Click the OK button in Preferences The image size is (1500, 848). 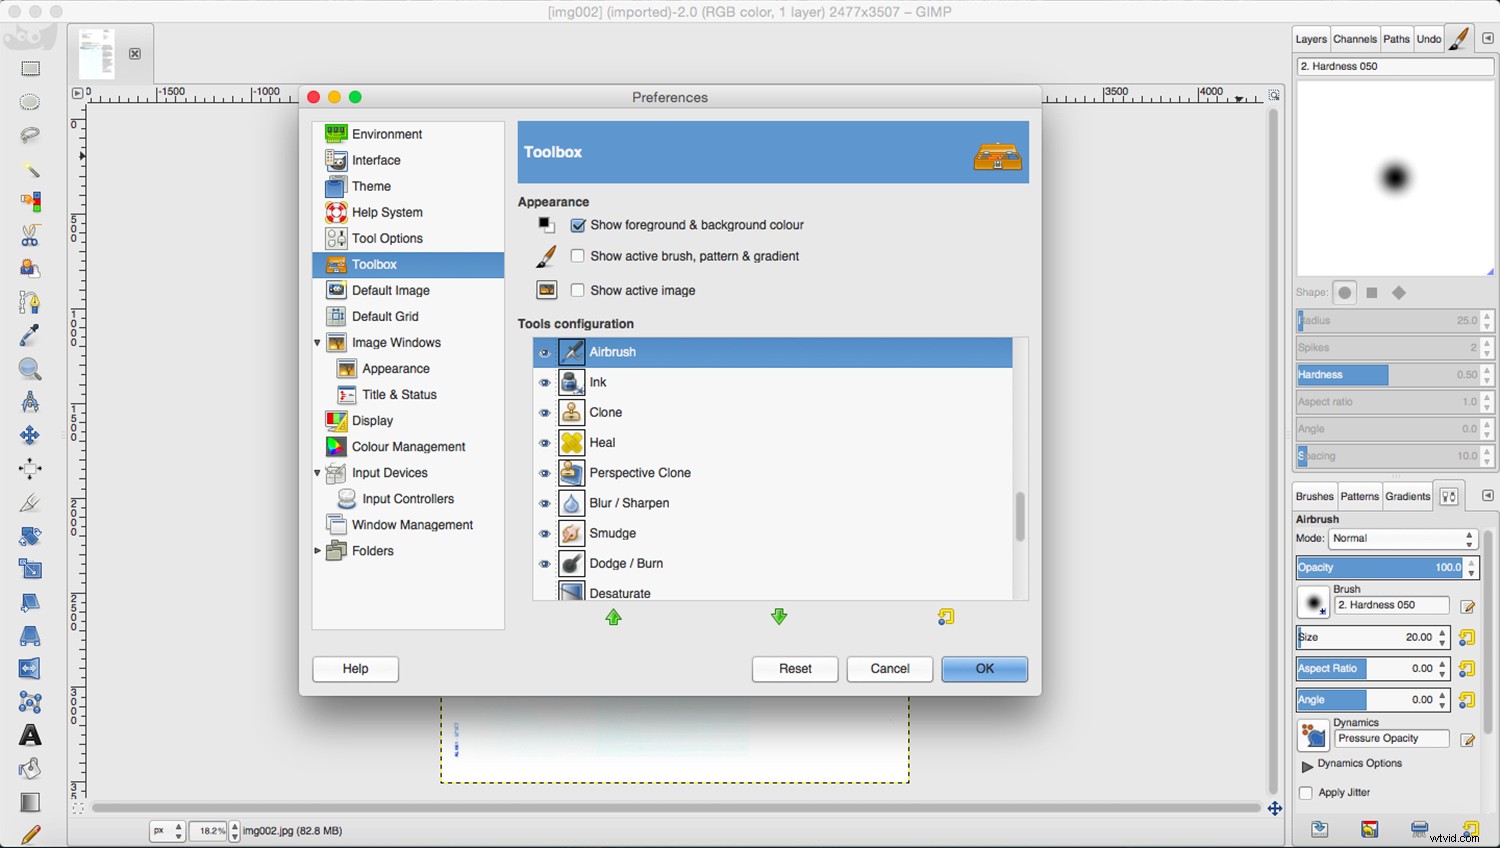(x=984, y=669)
